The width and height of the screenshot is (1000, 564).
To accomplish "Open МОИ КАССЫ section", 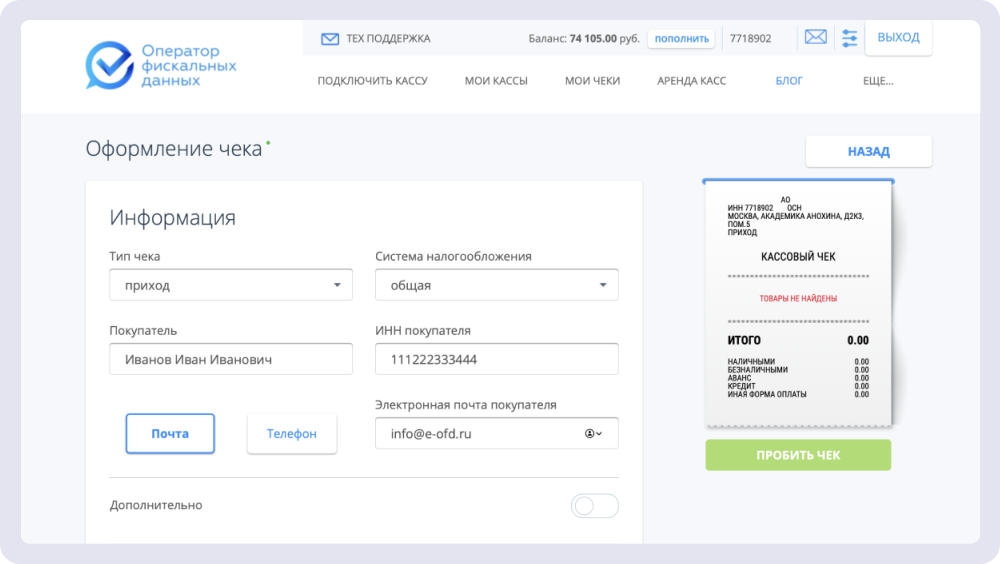I will click(x=496, y=81).
